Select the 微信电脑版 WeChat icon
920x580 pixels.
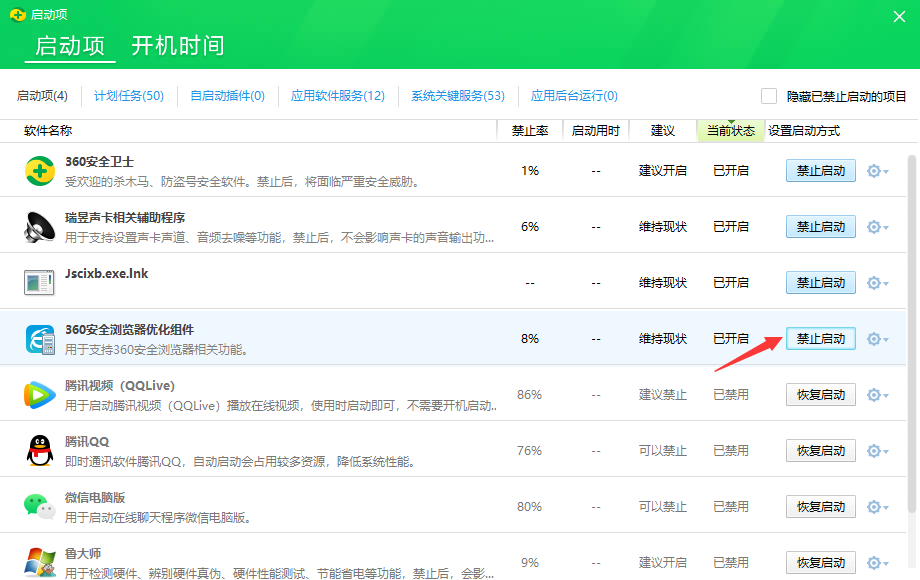click(x=38, y=506)
